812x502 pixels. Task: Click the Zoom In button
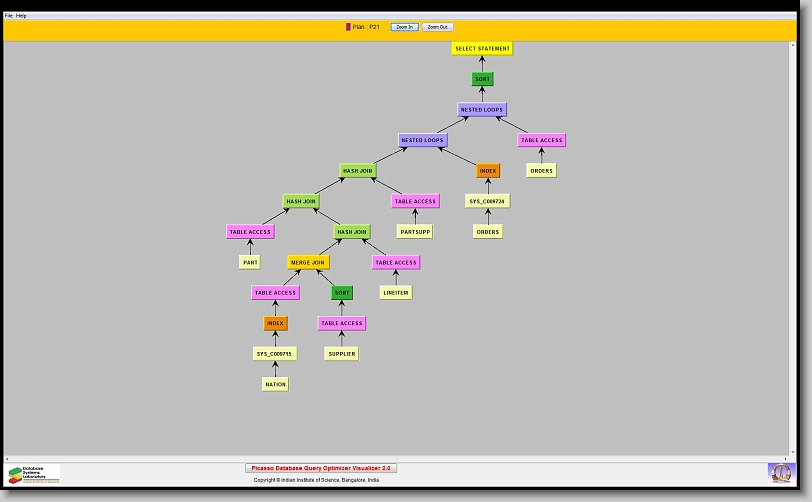[x=403, y=27]
